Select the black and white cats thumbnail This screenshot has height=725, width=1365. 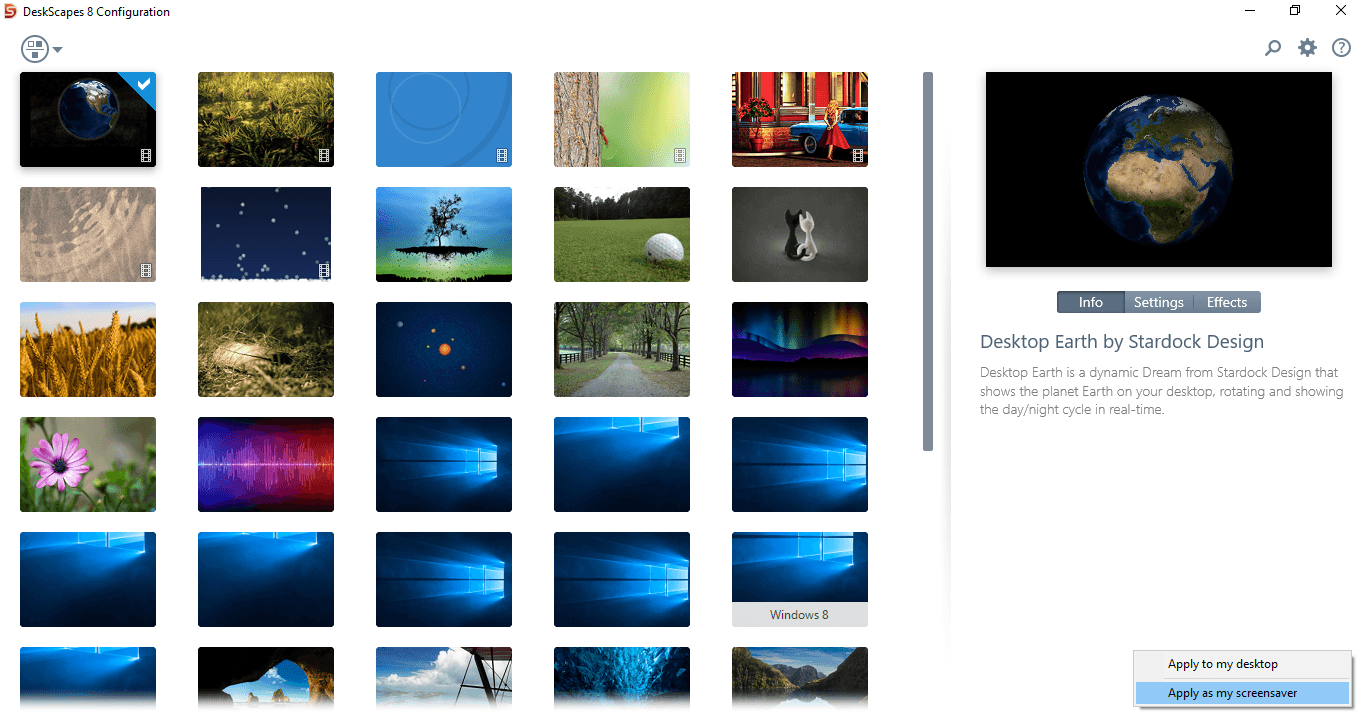[x=800, y=234]
